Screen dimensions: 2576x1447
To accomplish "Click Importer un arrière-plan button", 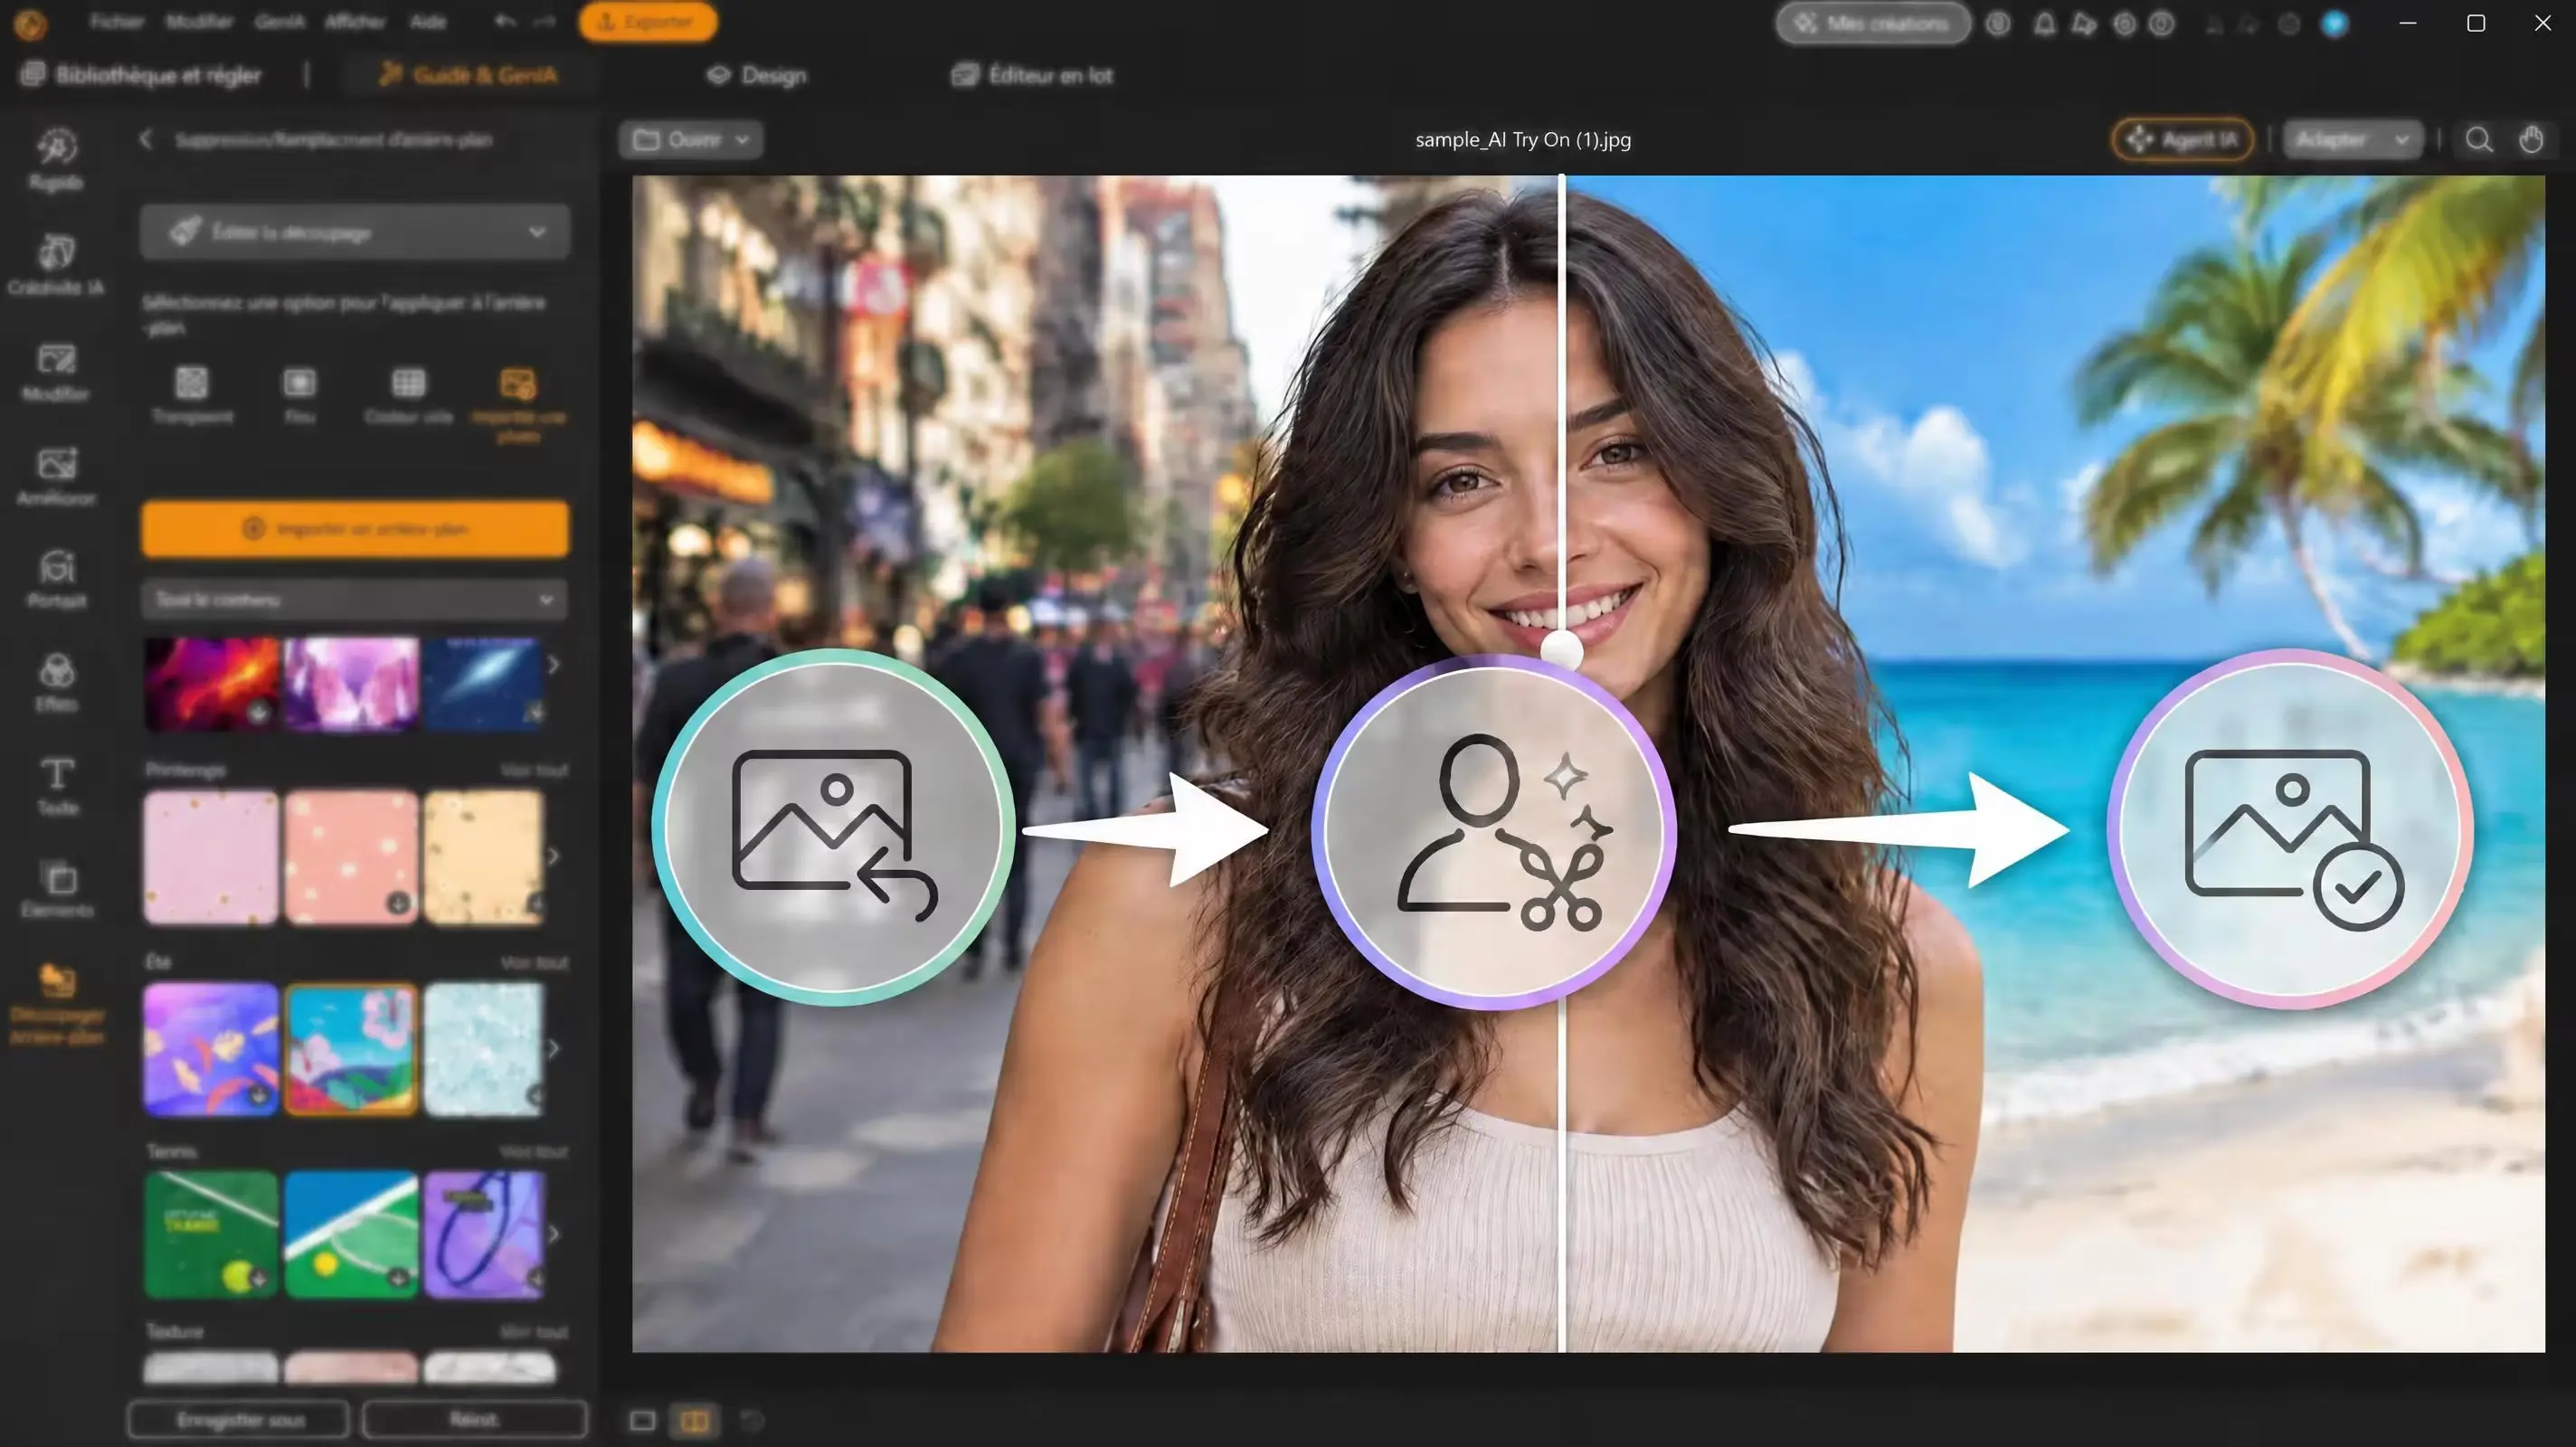I will click(355, 528).
